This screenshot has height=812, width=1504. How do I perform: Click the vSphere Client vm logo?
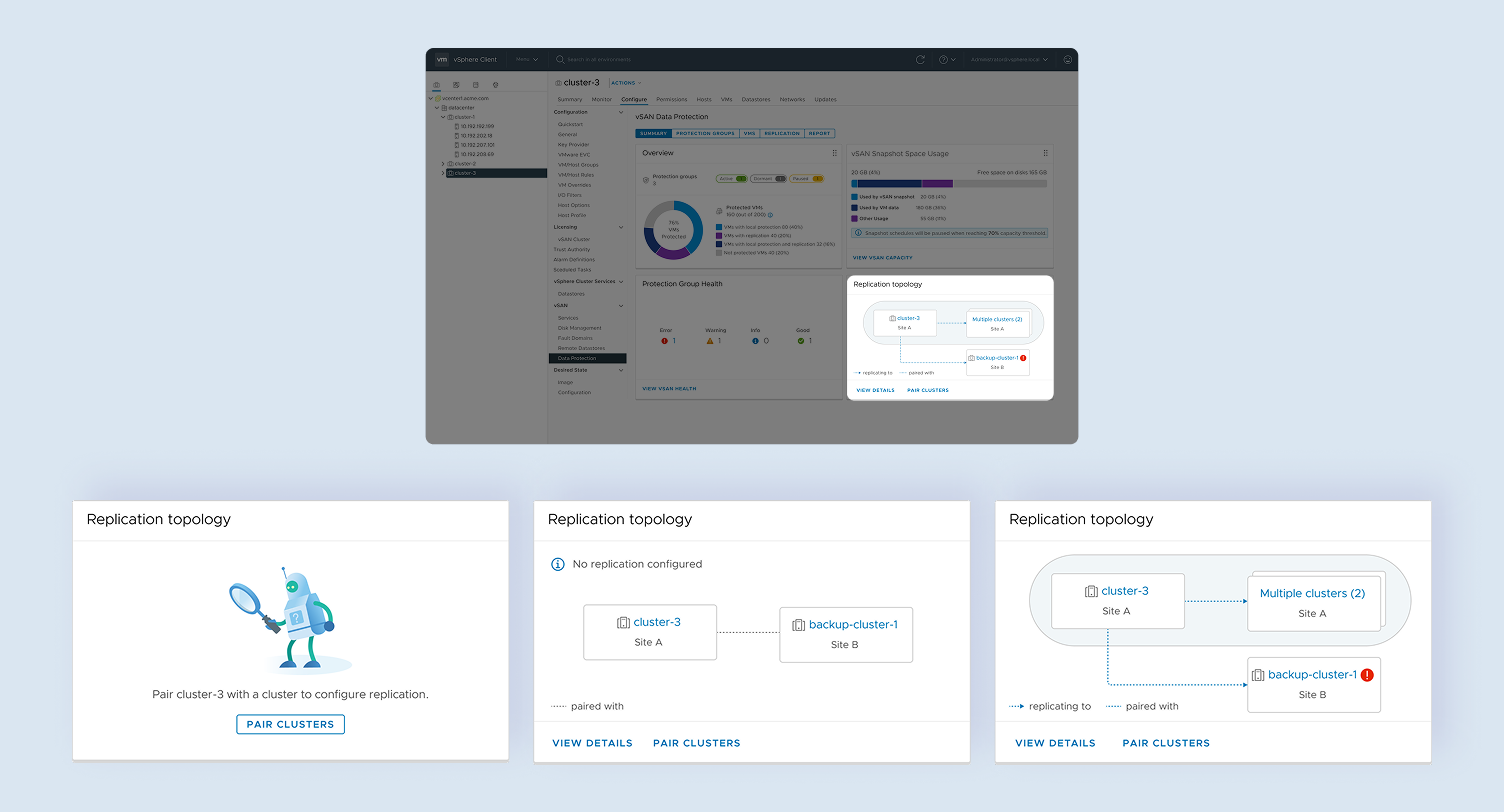pyautogui.click(x=442, y=59)
